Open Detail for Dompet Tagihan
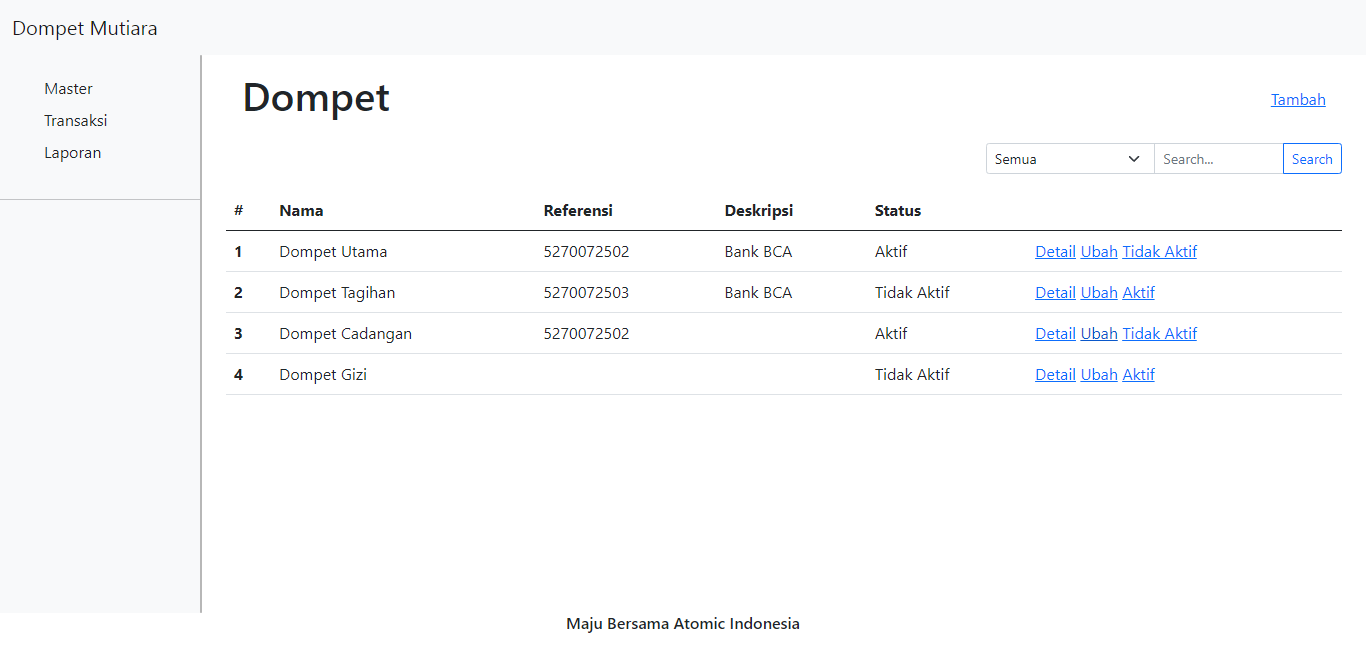Image resolution: width=1366 pixels, height=651 pixels. [x=1055, y=292]
